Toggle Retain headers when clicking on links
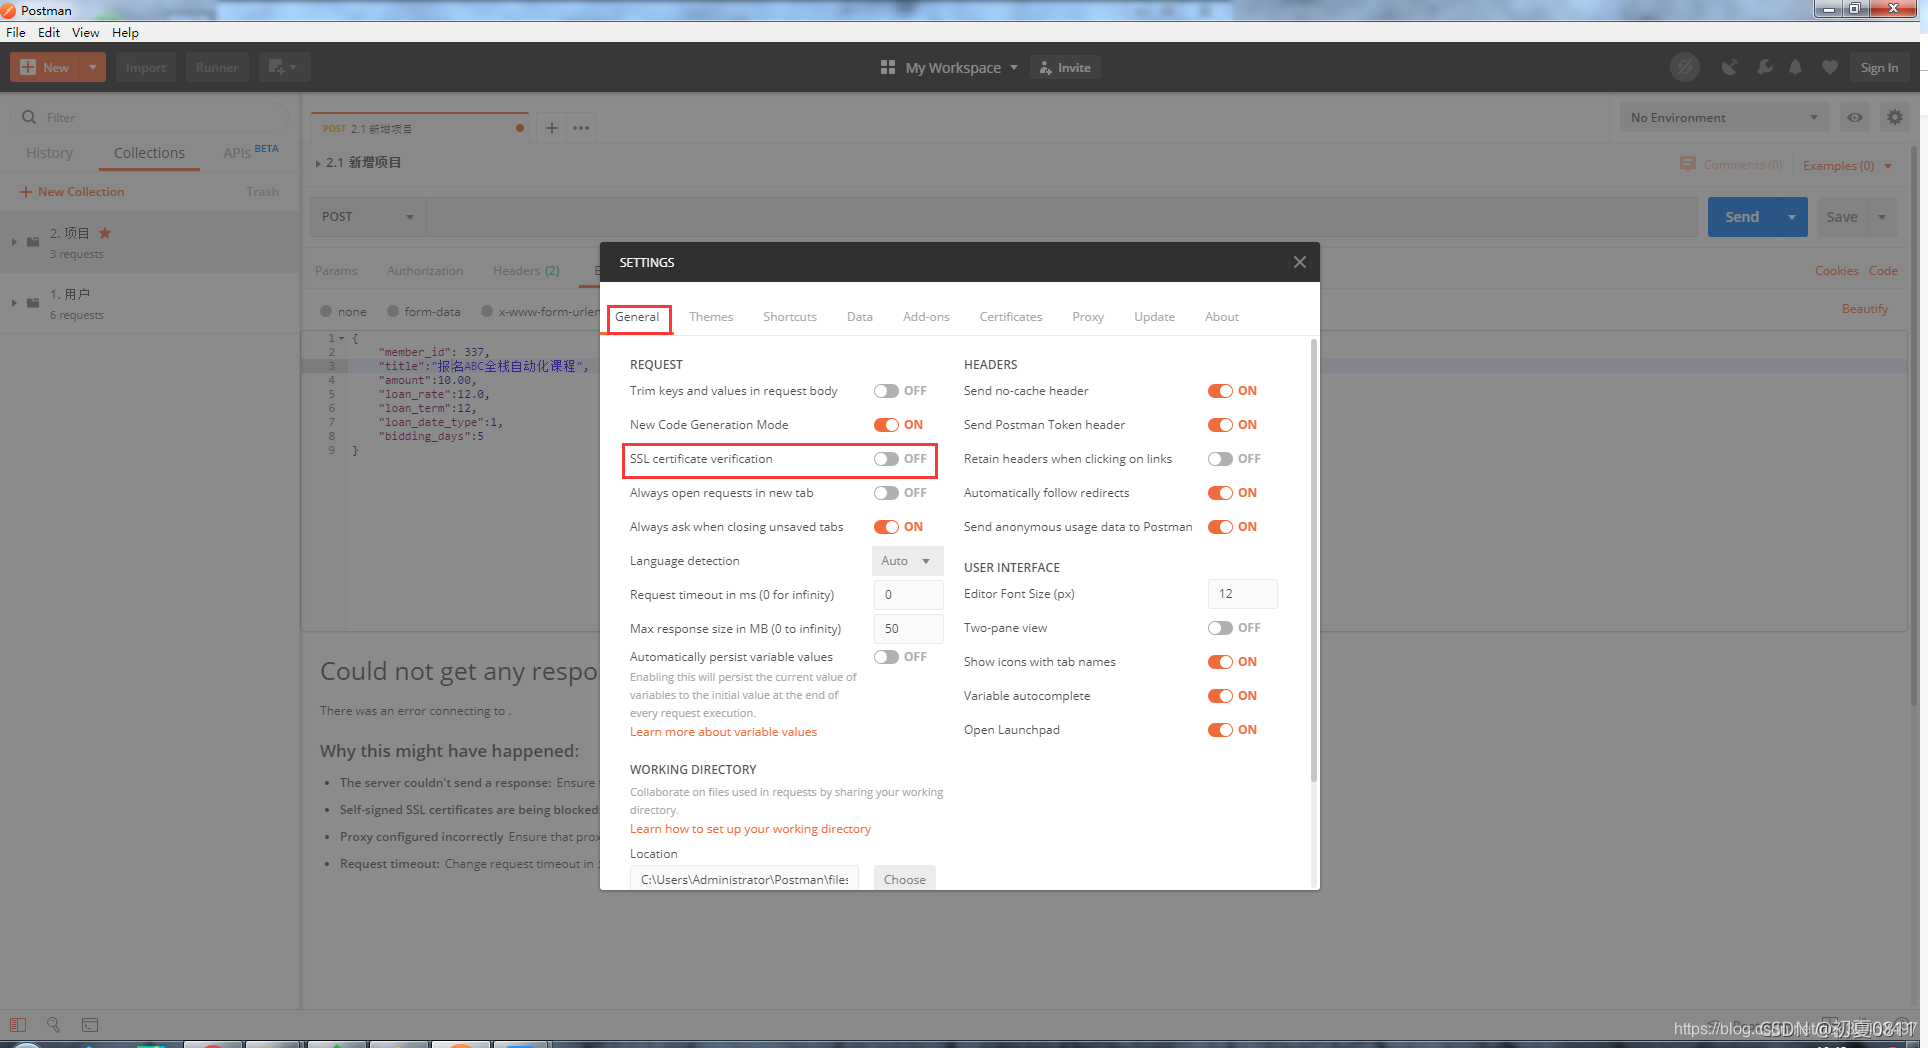This screenshot has width=1928, height=1048. click(1220, 459)
